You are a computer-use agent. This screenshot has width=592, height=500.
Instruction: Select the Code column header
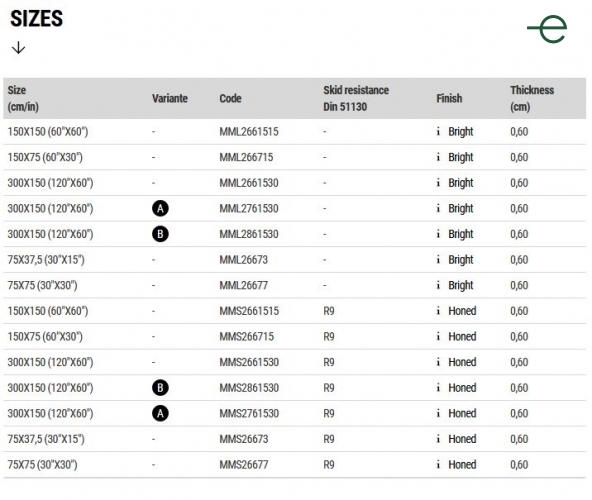230,98
